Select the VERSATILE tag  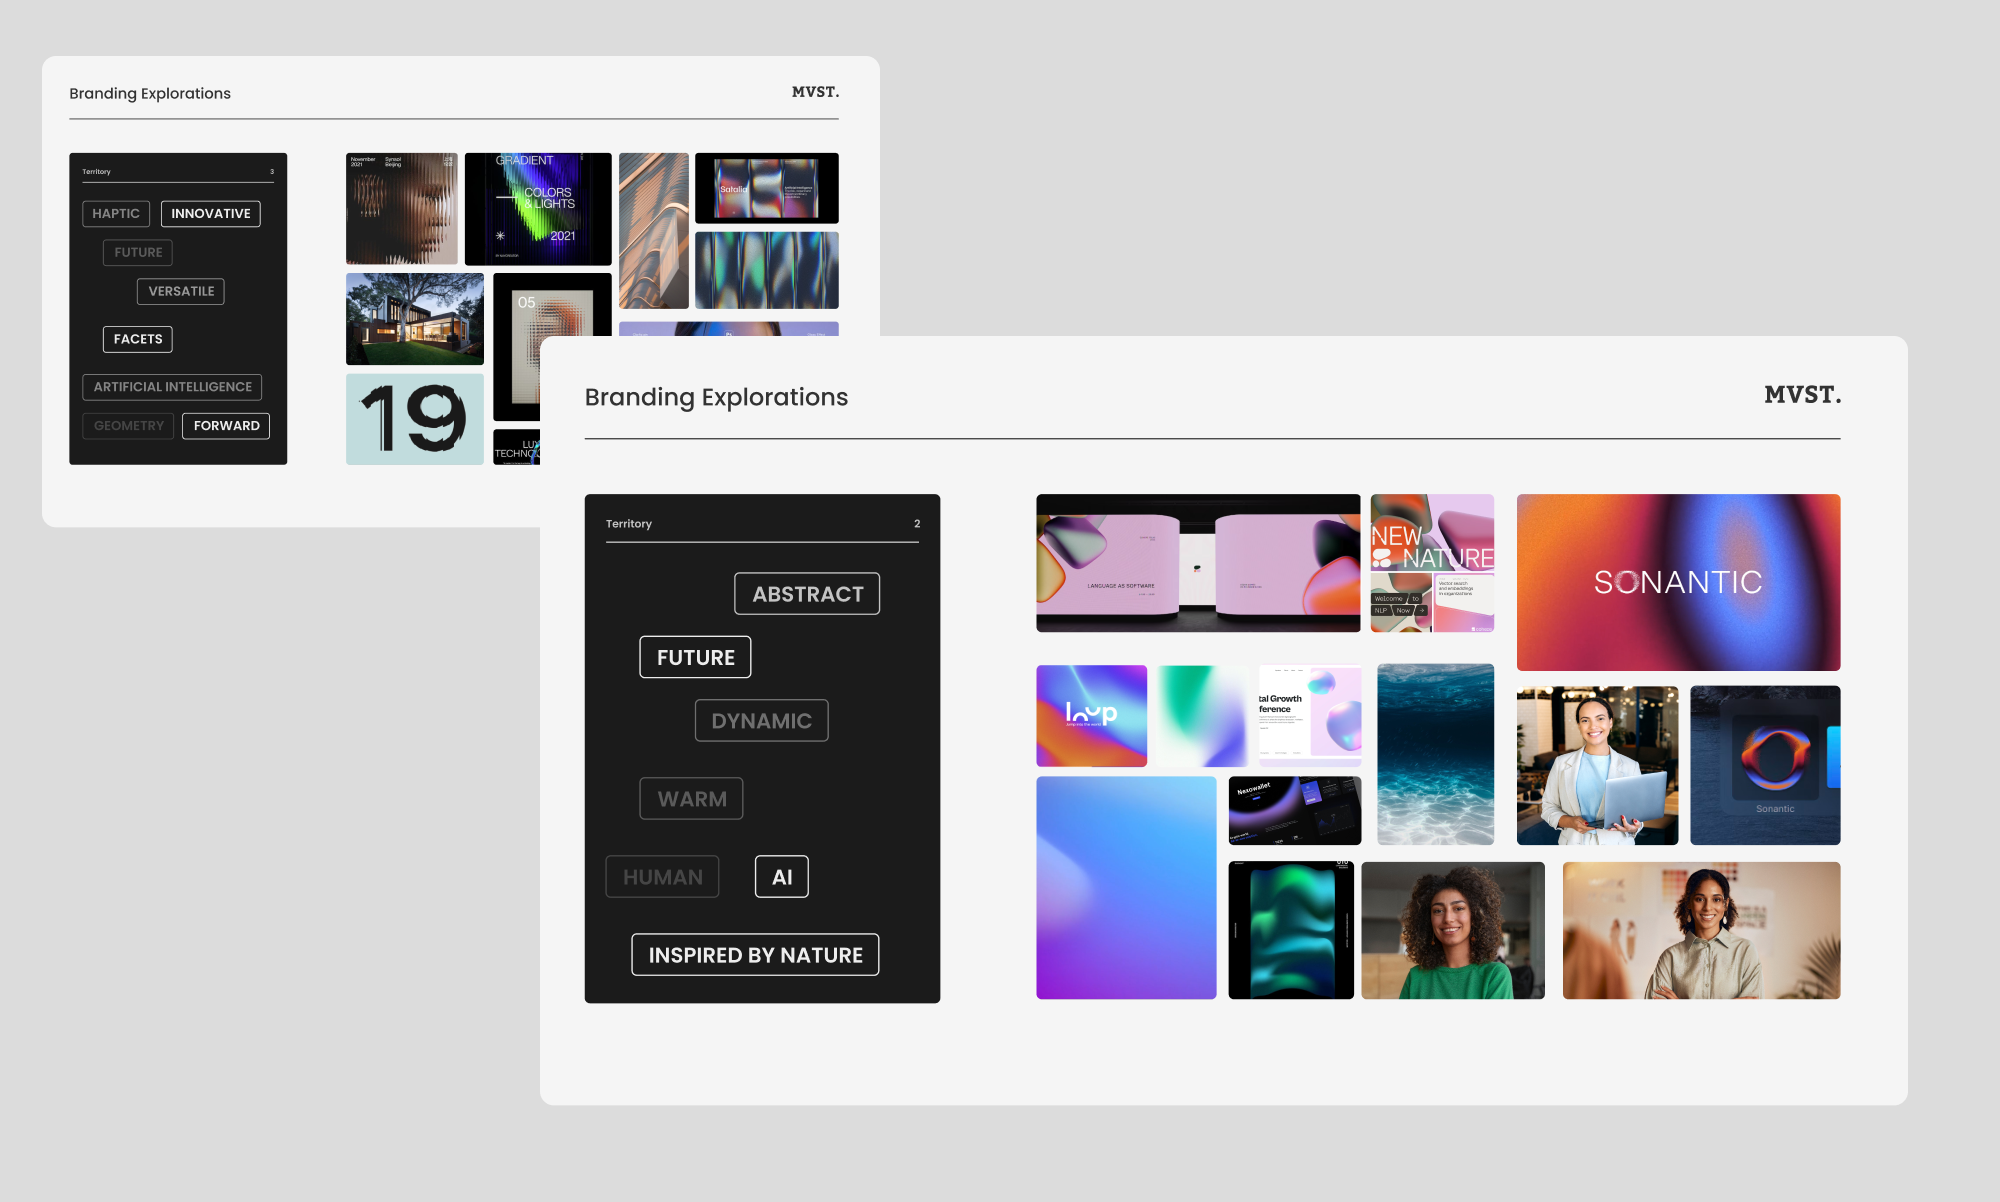pyautogui.click(x=181, y=291)
